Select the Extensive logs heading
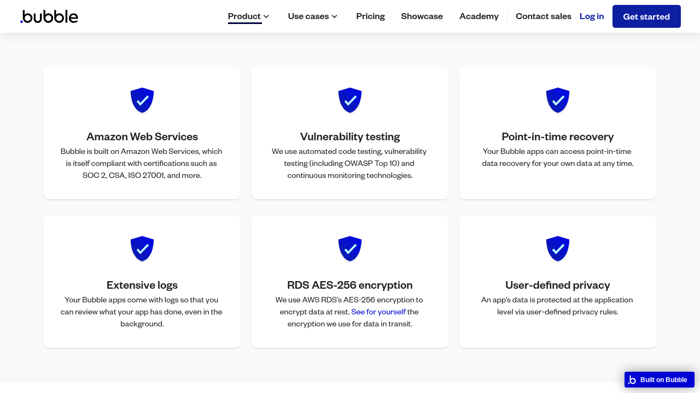The width and height of the screenshot is (700, 393). tap(142, 285)
